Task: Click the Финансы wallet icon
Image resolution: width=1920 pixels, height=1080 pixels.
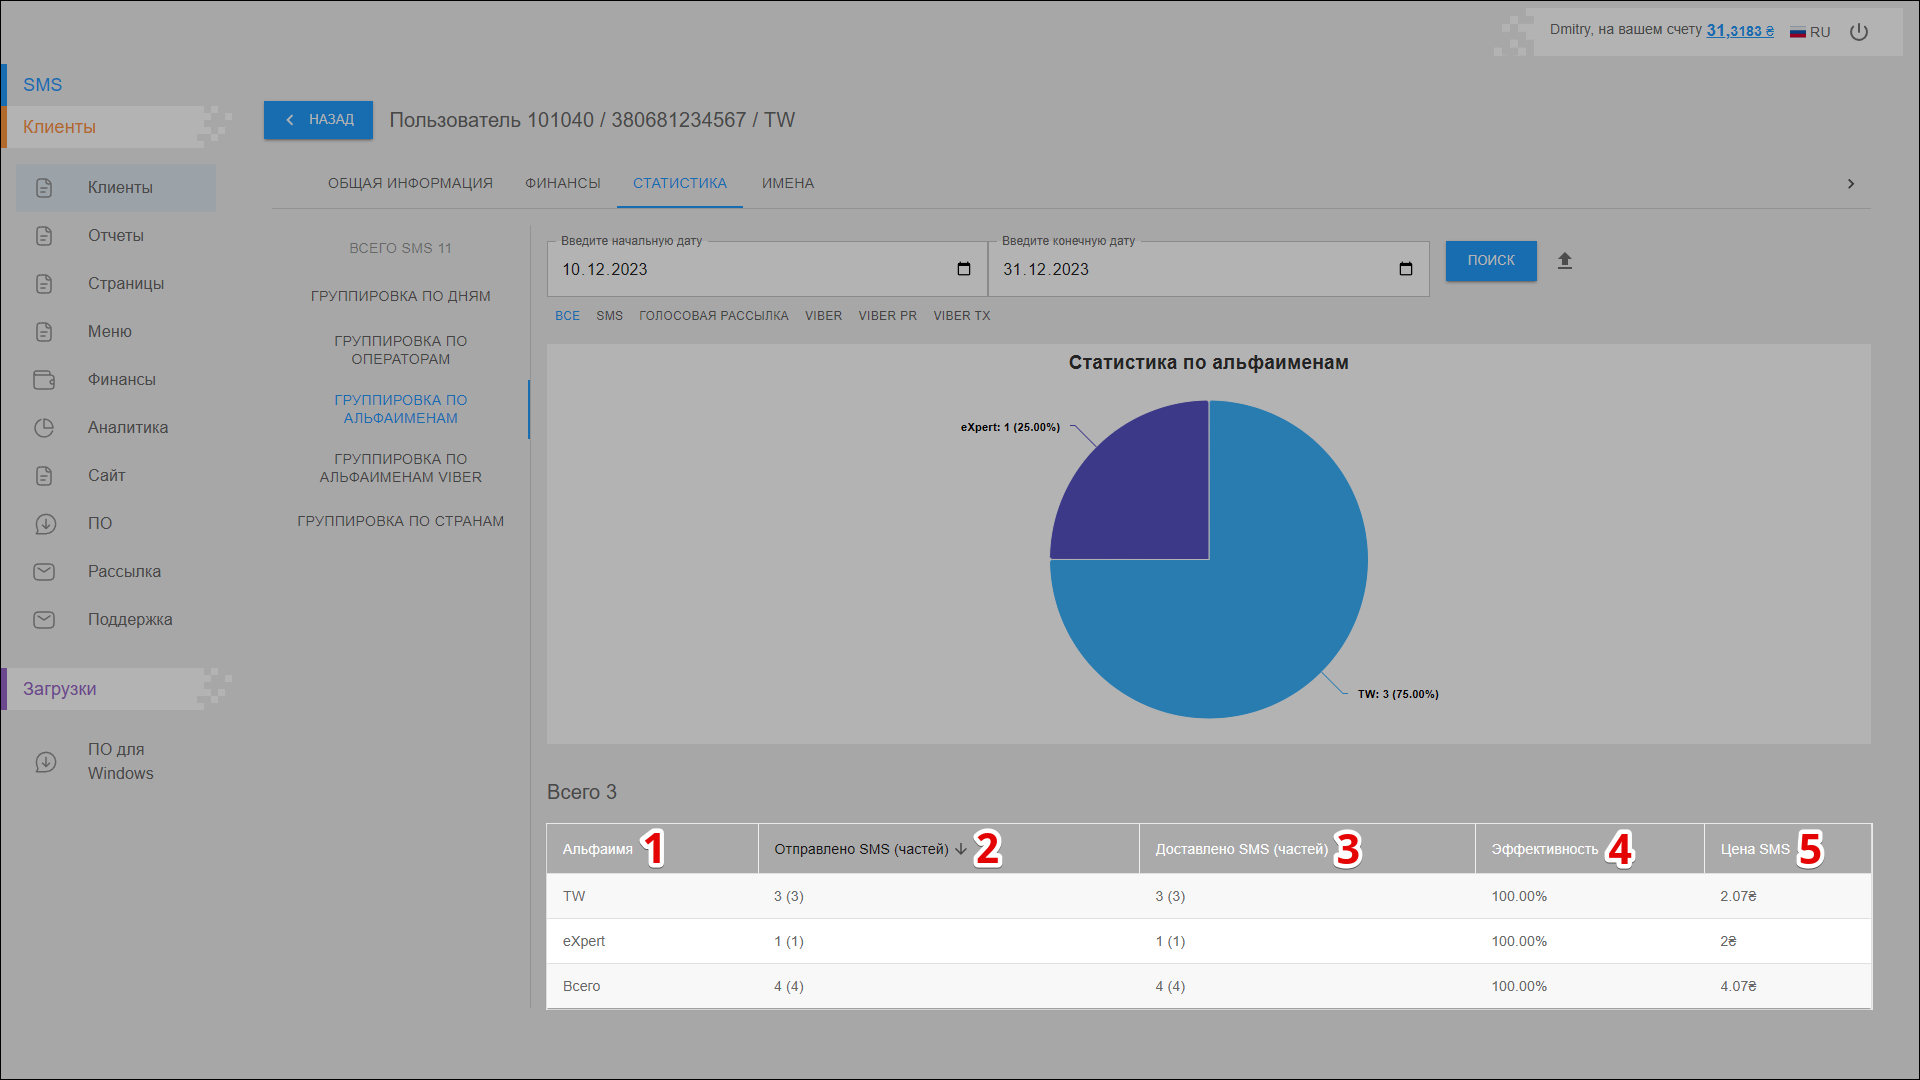Action: pos(44,380)
